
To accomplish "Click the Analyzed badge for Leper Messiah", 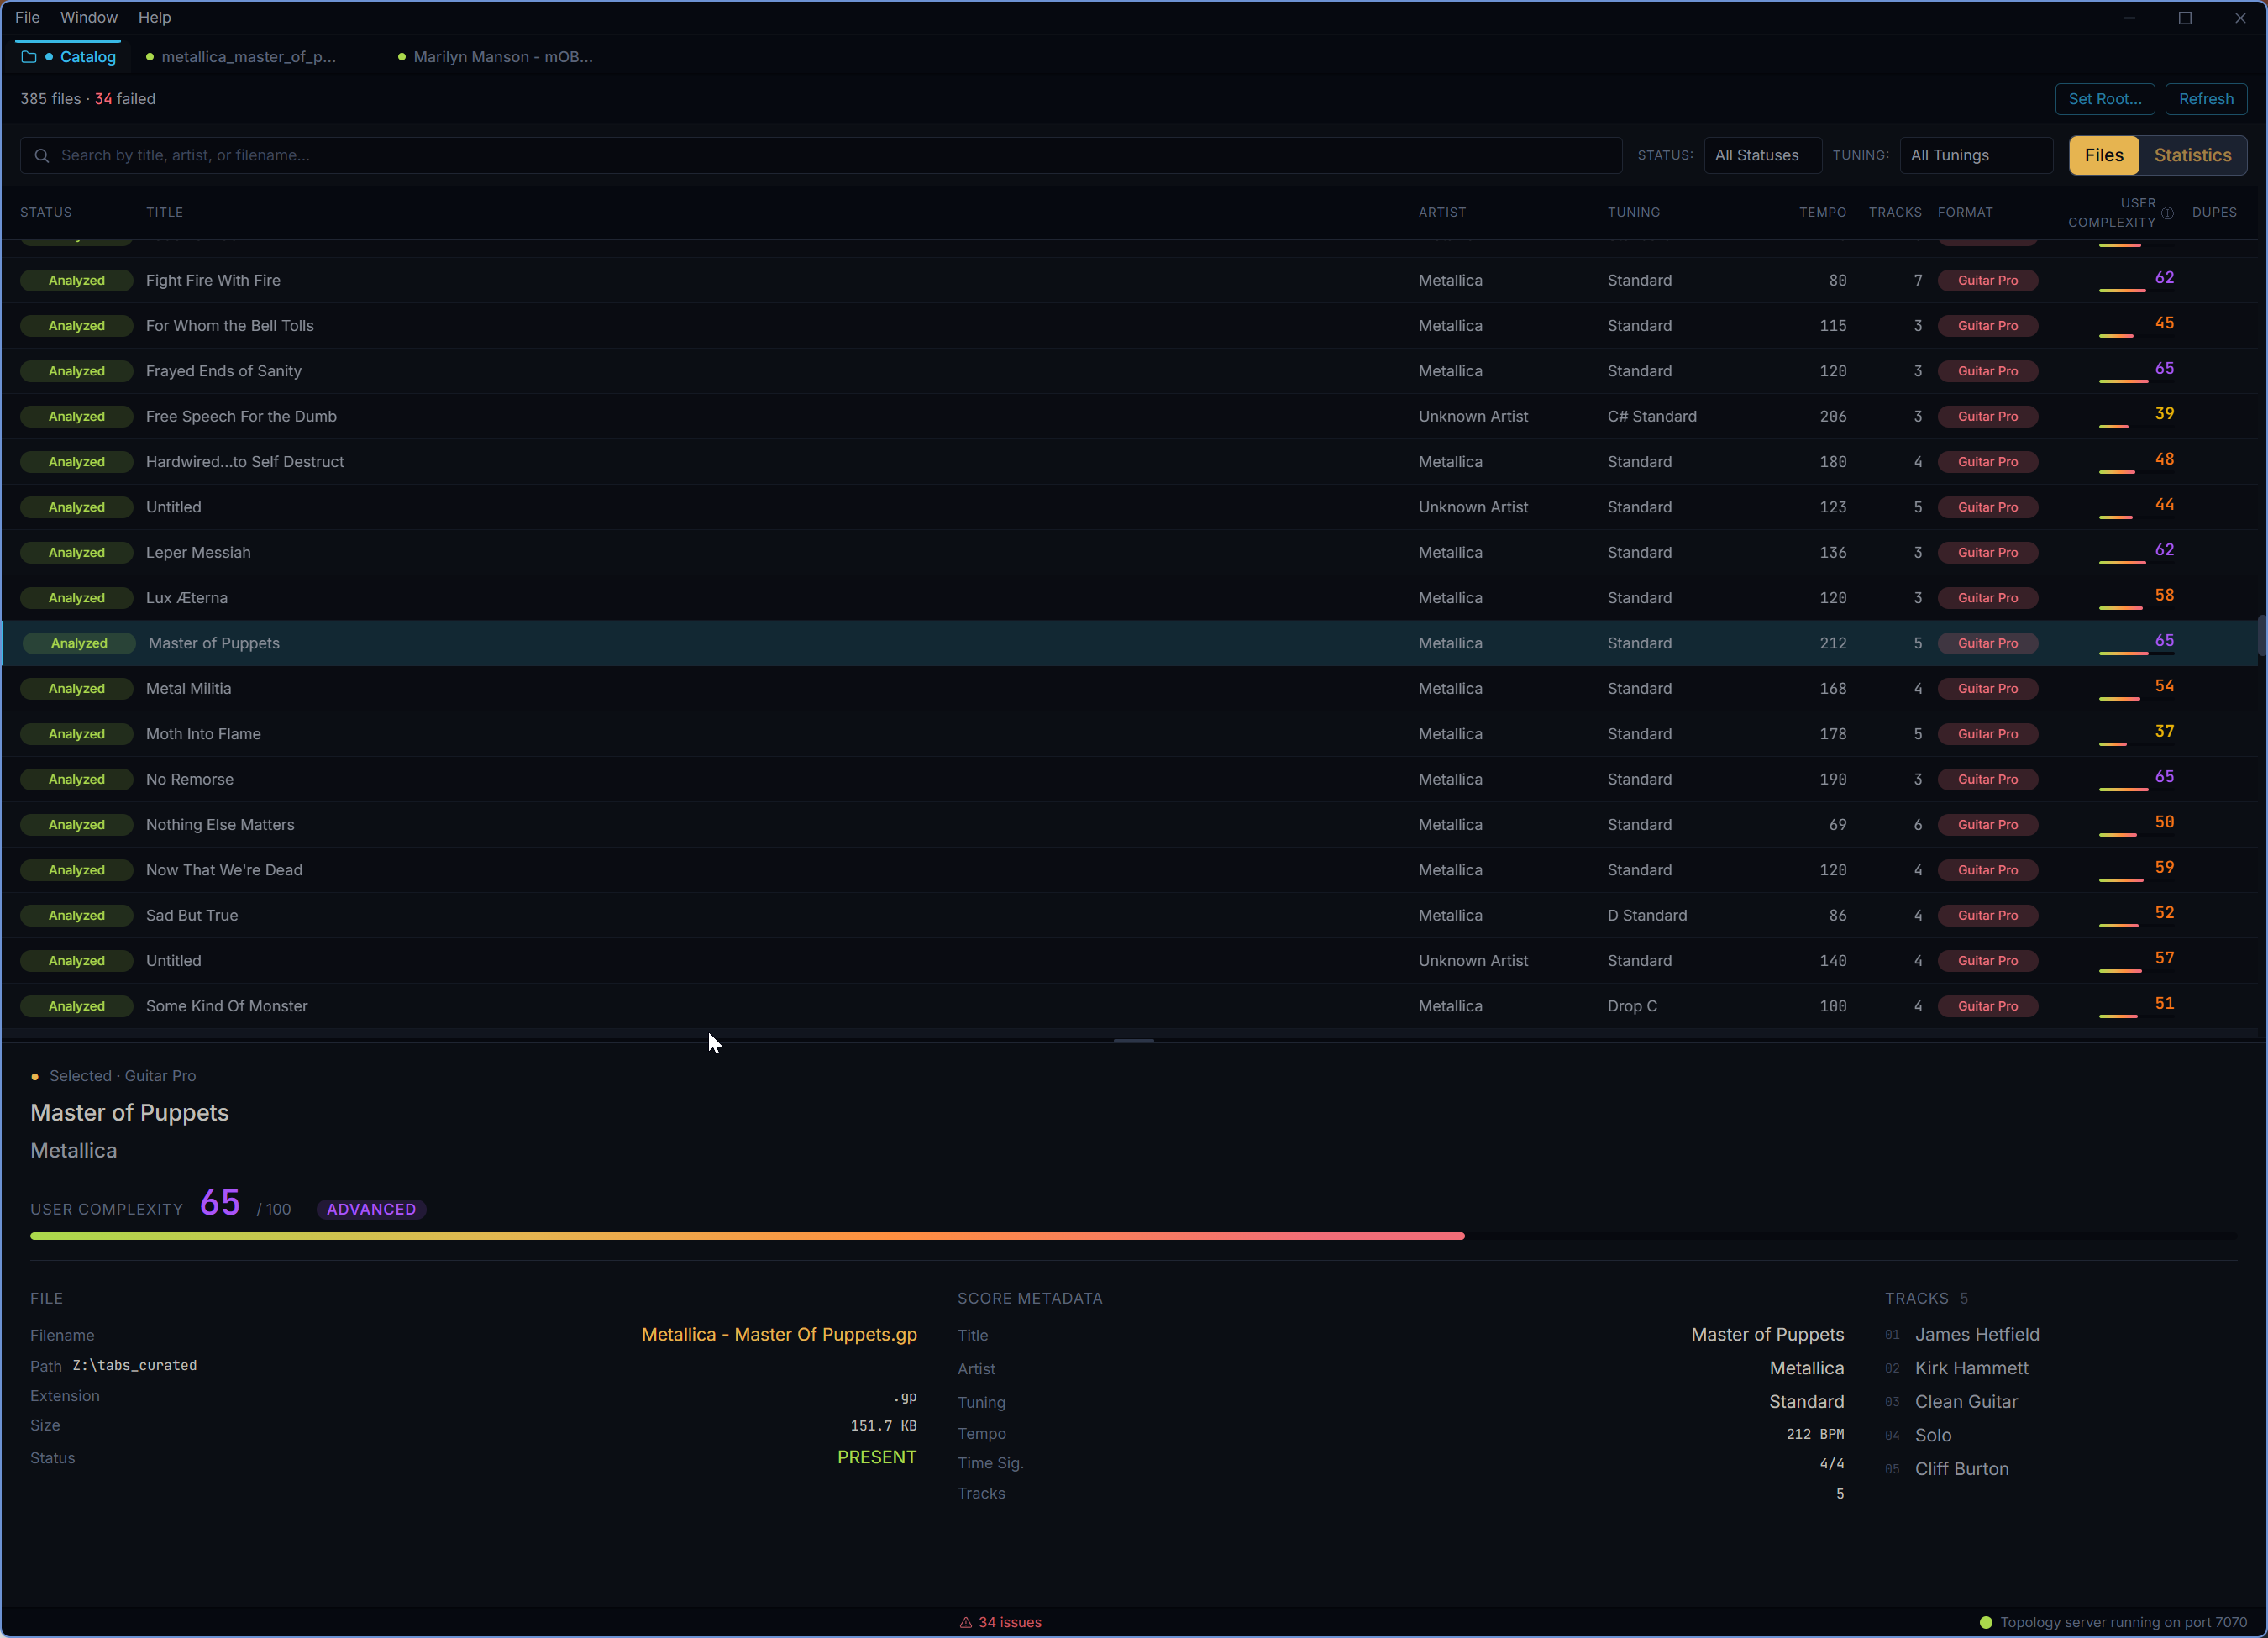I will (76, 552).
